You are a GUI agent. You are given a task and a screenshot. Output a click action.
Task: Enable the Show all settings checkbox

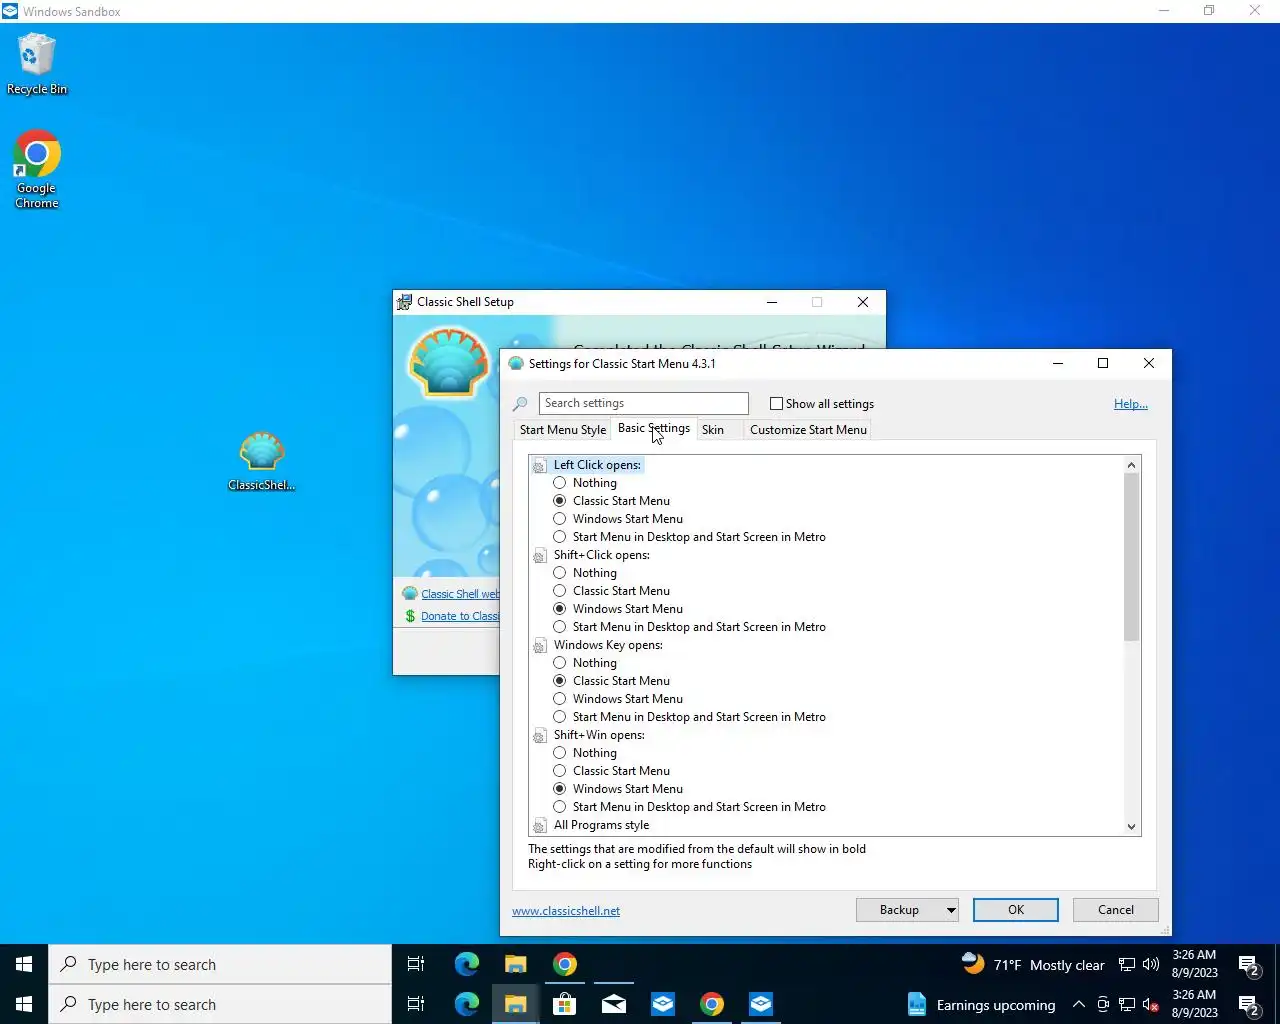[x=776, y=404]
